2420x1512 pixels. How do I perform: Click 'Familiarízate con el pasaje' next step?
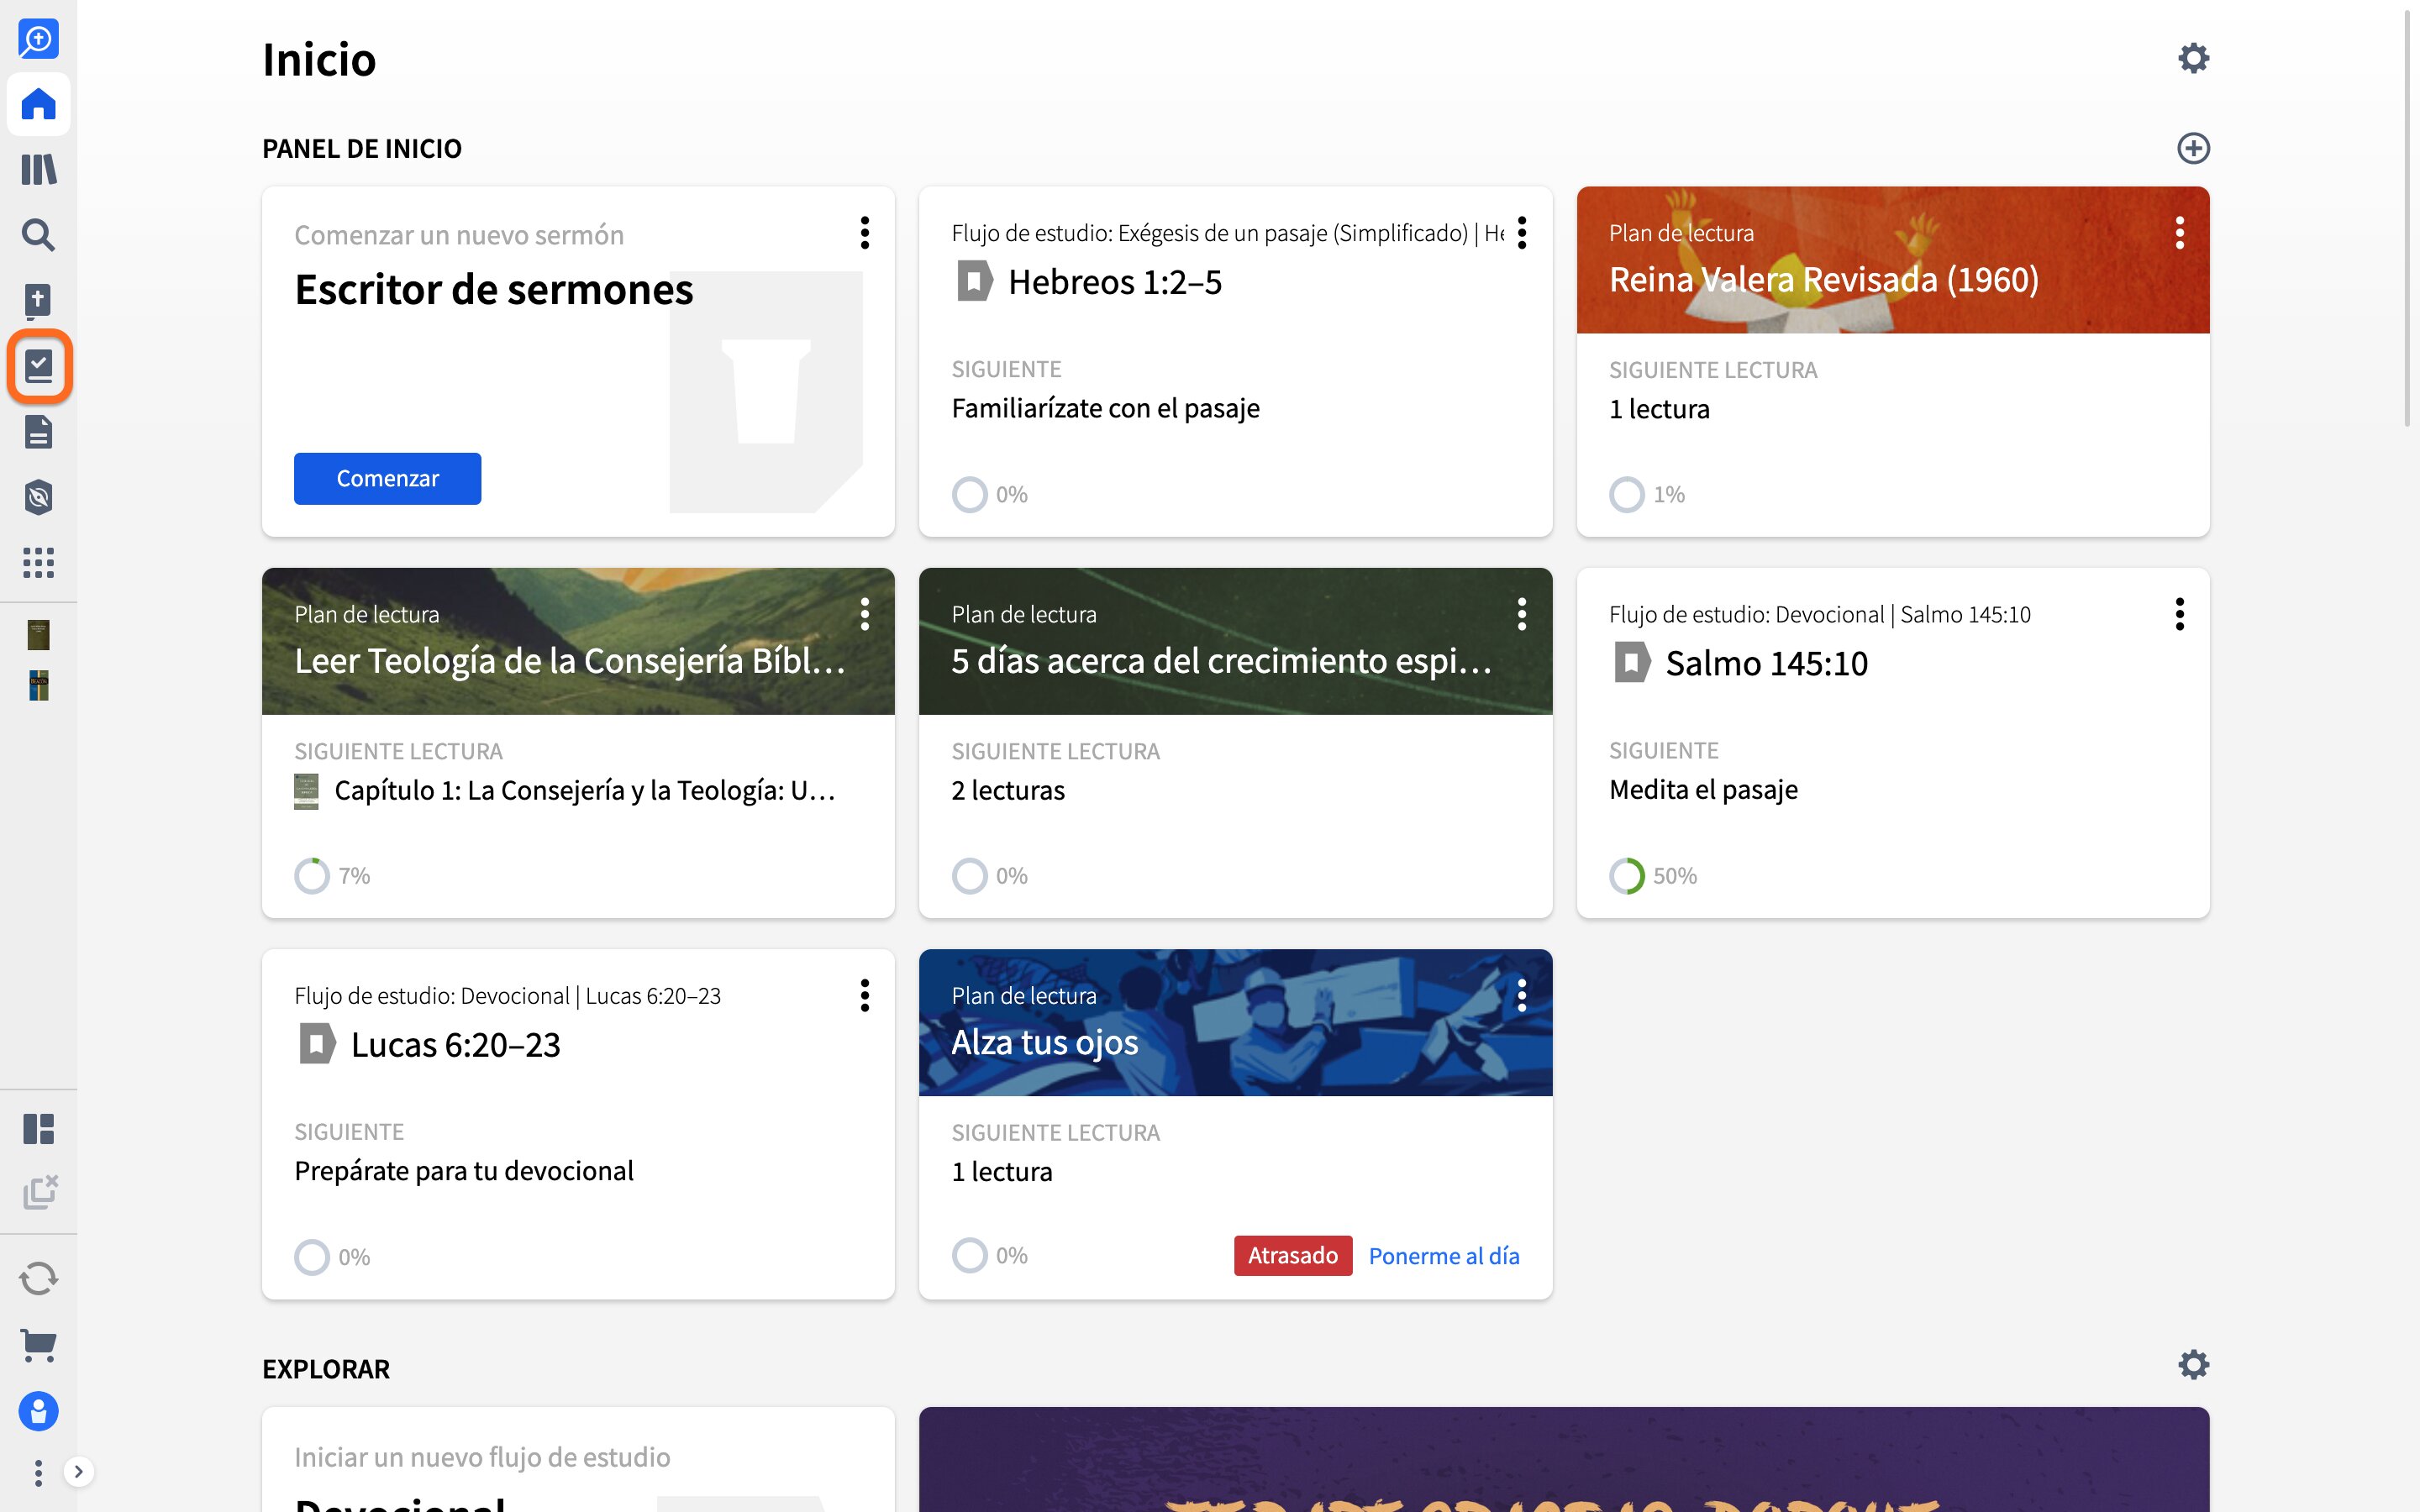click(x=1105, y=409)
